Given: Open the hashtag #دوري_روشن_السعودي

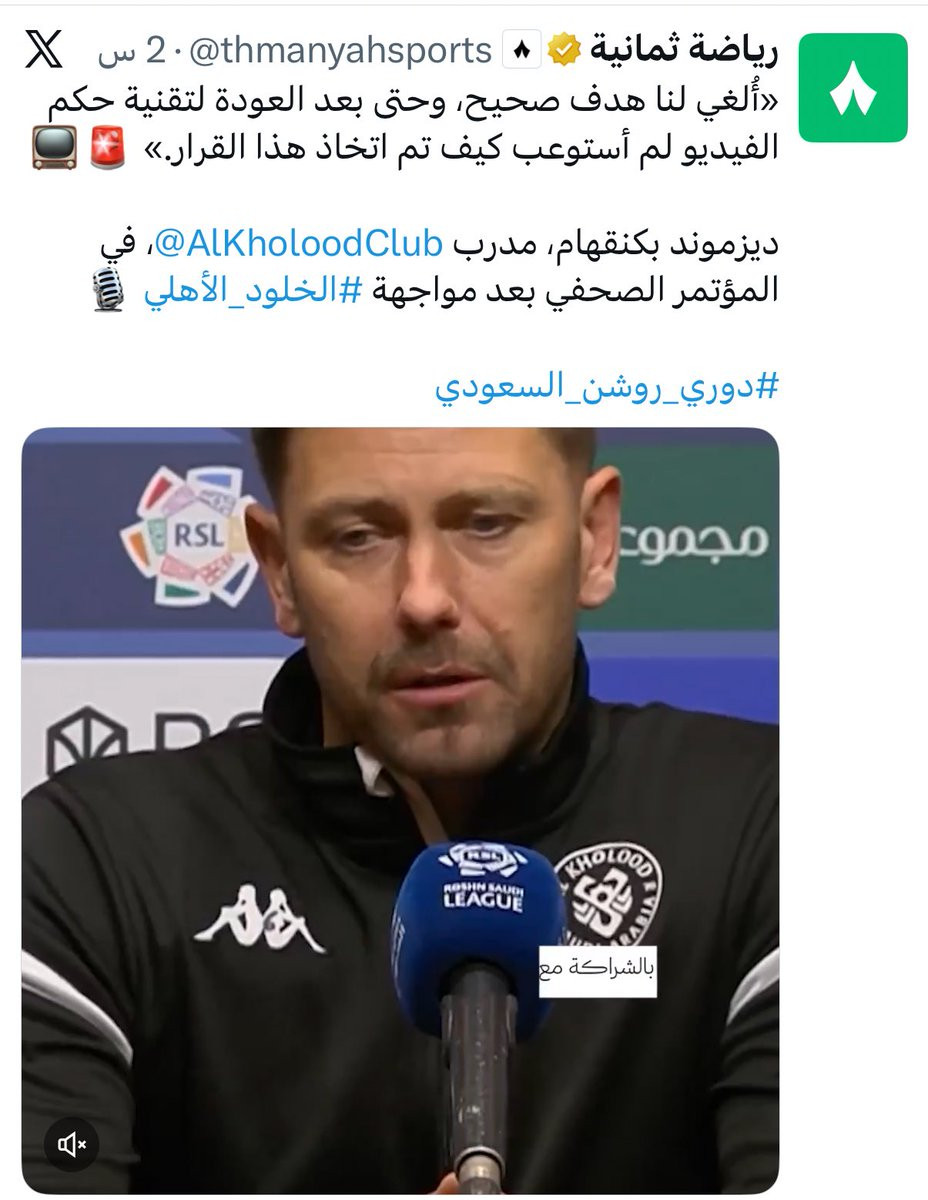Looking at the screenshot, I should (x=606, y=388).
